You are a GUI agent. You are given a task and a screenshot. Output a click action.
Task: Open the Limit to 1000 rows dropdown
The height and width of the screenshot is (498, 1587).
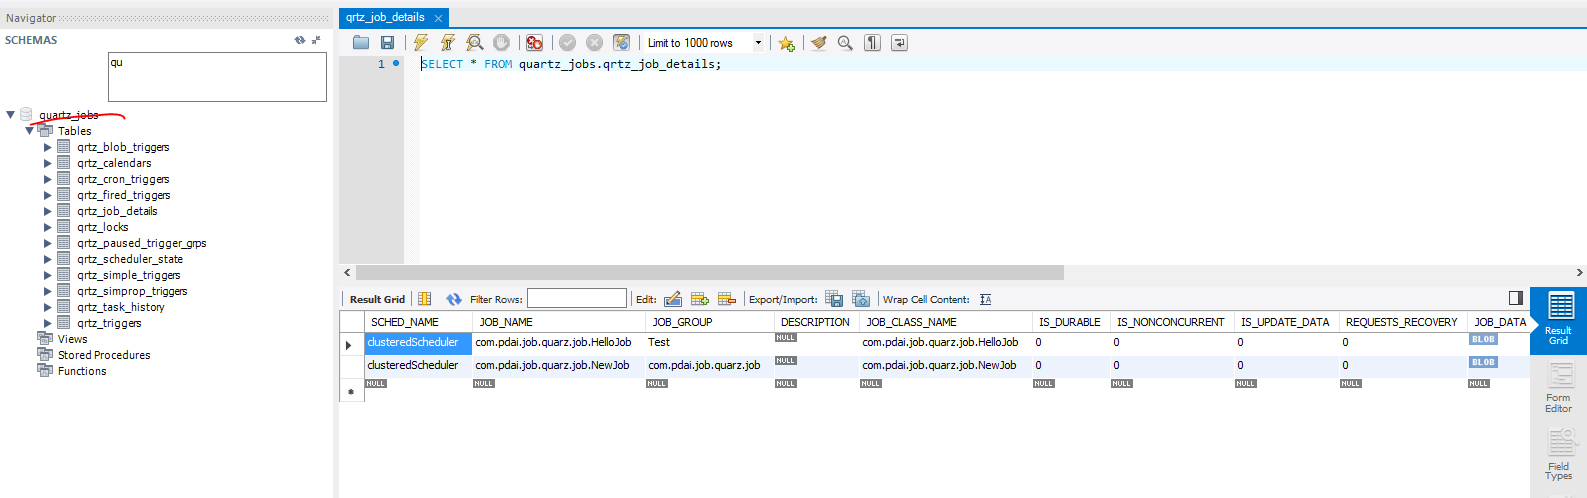tap(758, 43)
